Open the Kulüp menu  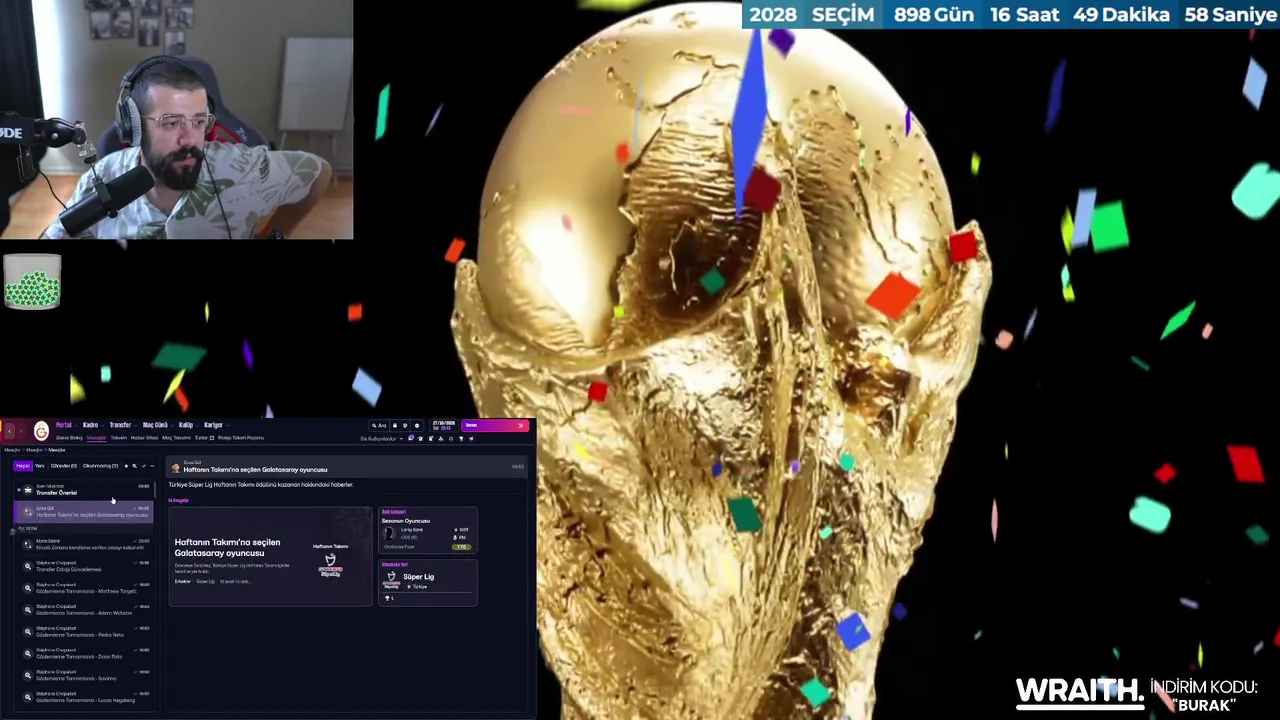point(186,425)
